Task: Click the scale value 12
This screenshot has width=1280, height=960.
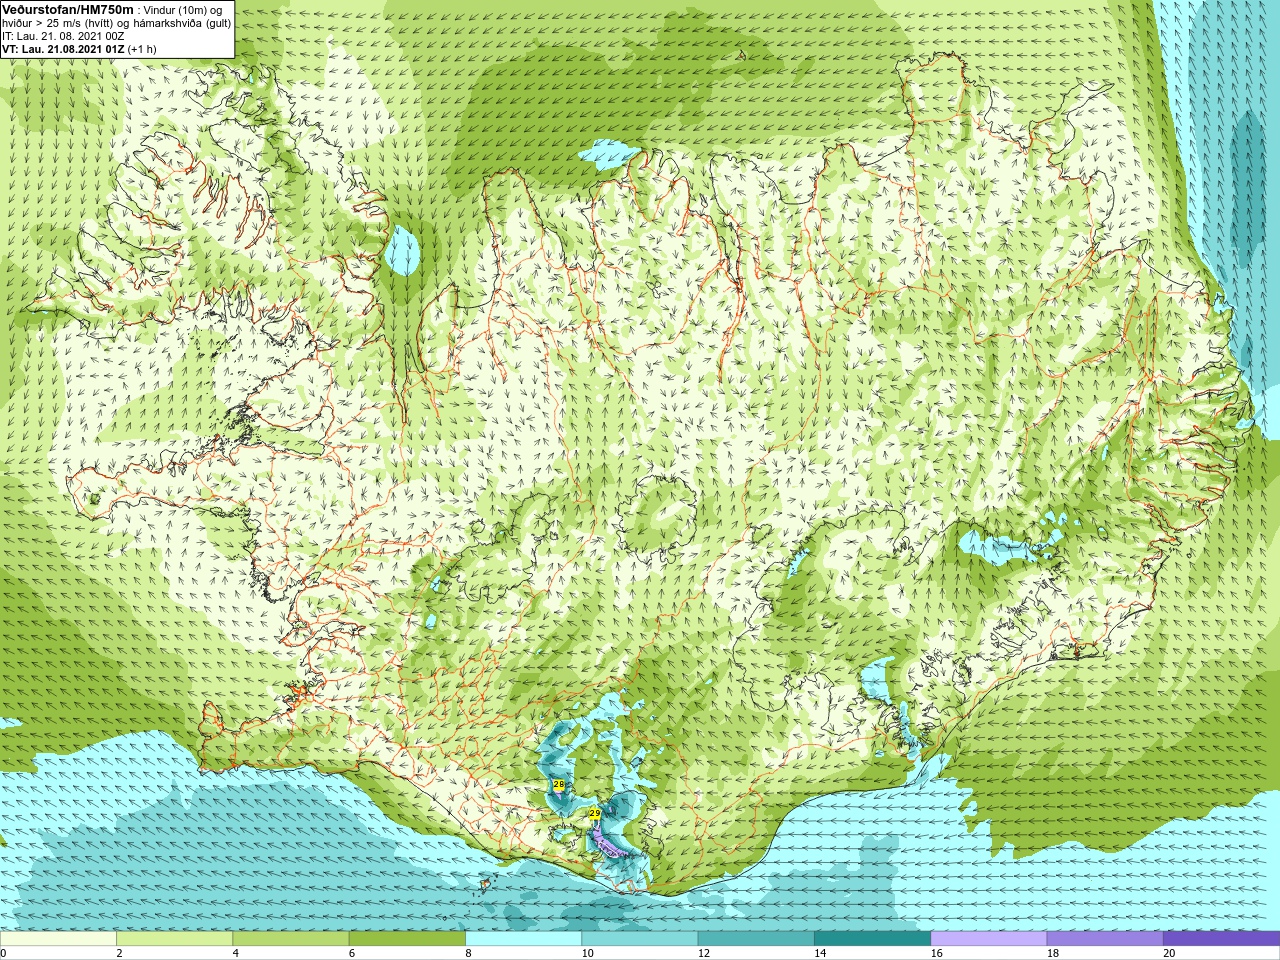Action: pos(704,953)
